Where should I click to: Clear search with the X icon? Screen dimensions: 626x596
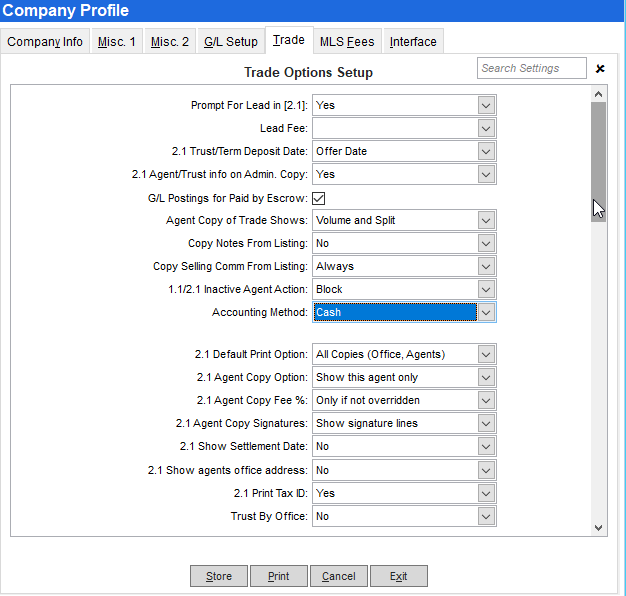point(600,69)
